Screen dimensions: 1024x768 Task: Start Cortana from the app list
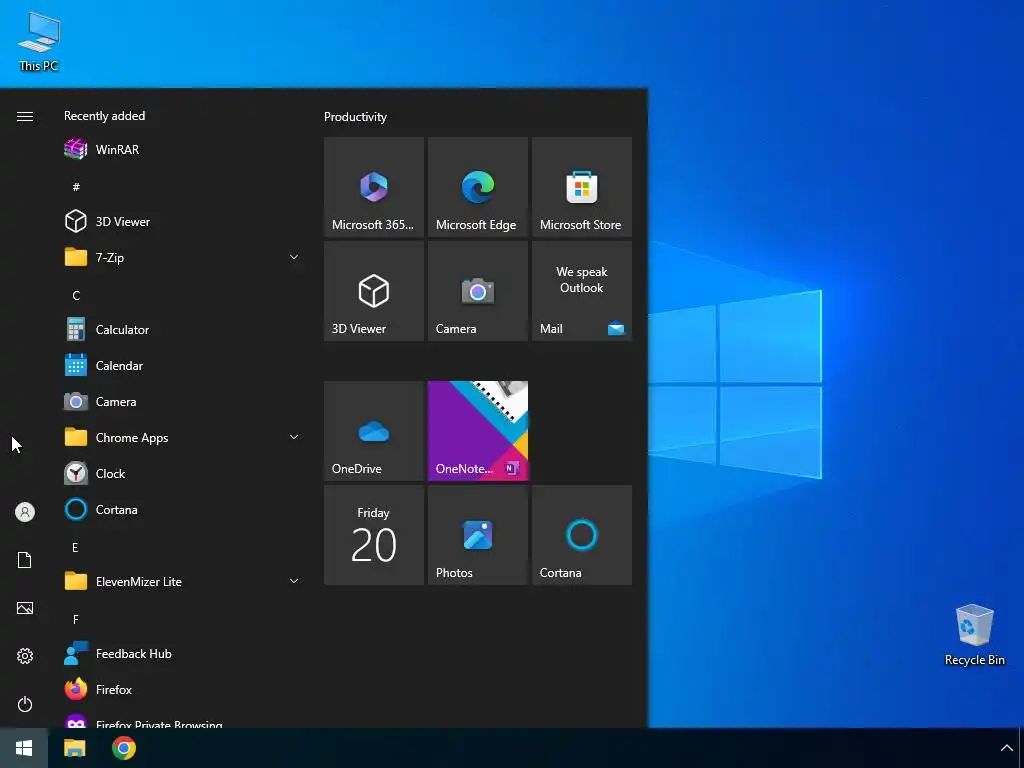[x=183, y=509]
